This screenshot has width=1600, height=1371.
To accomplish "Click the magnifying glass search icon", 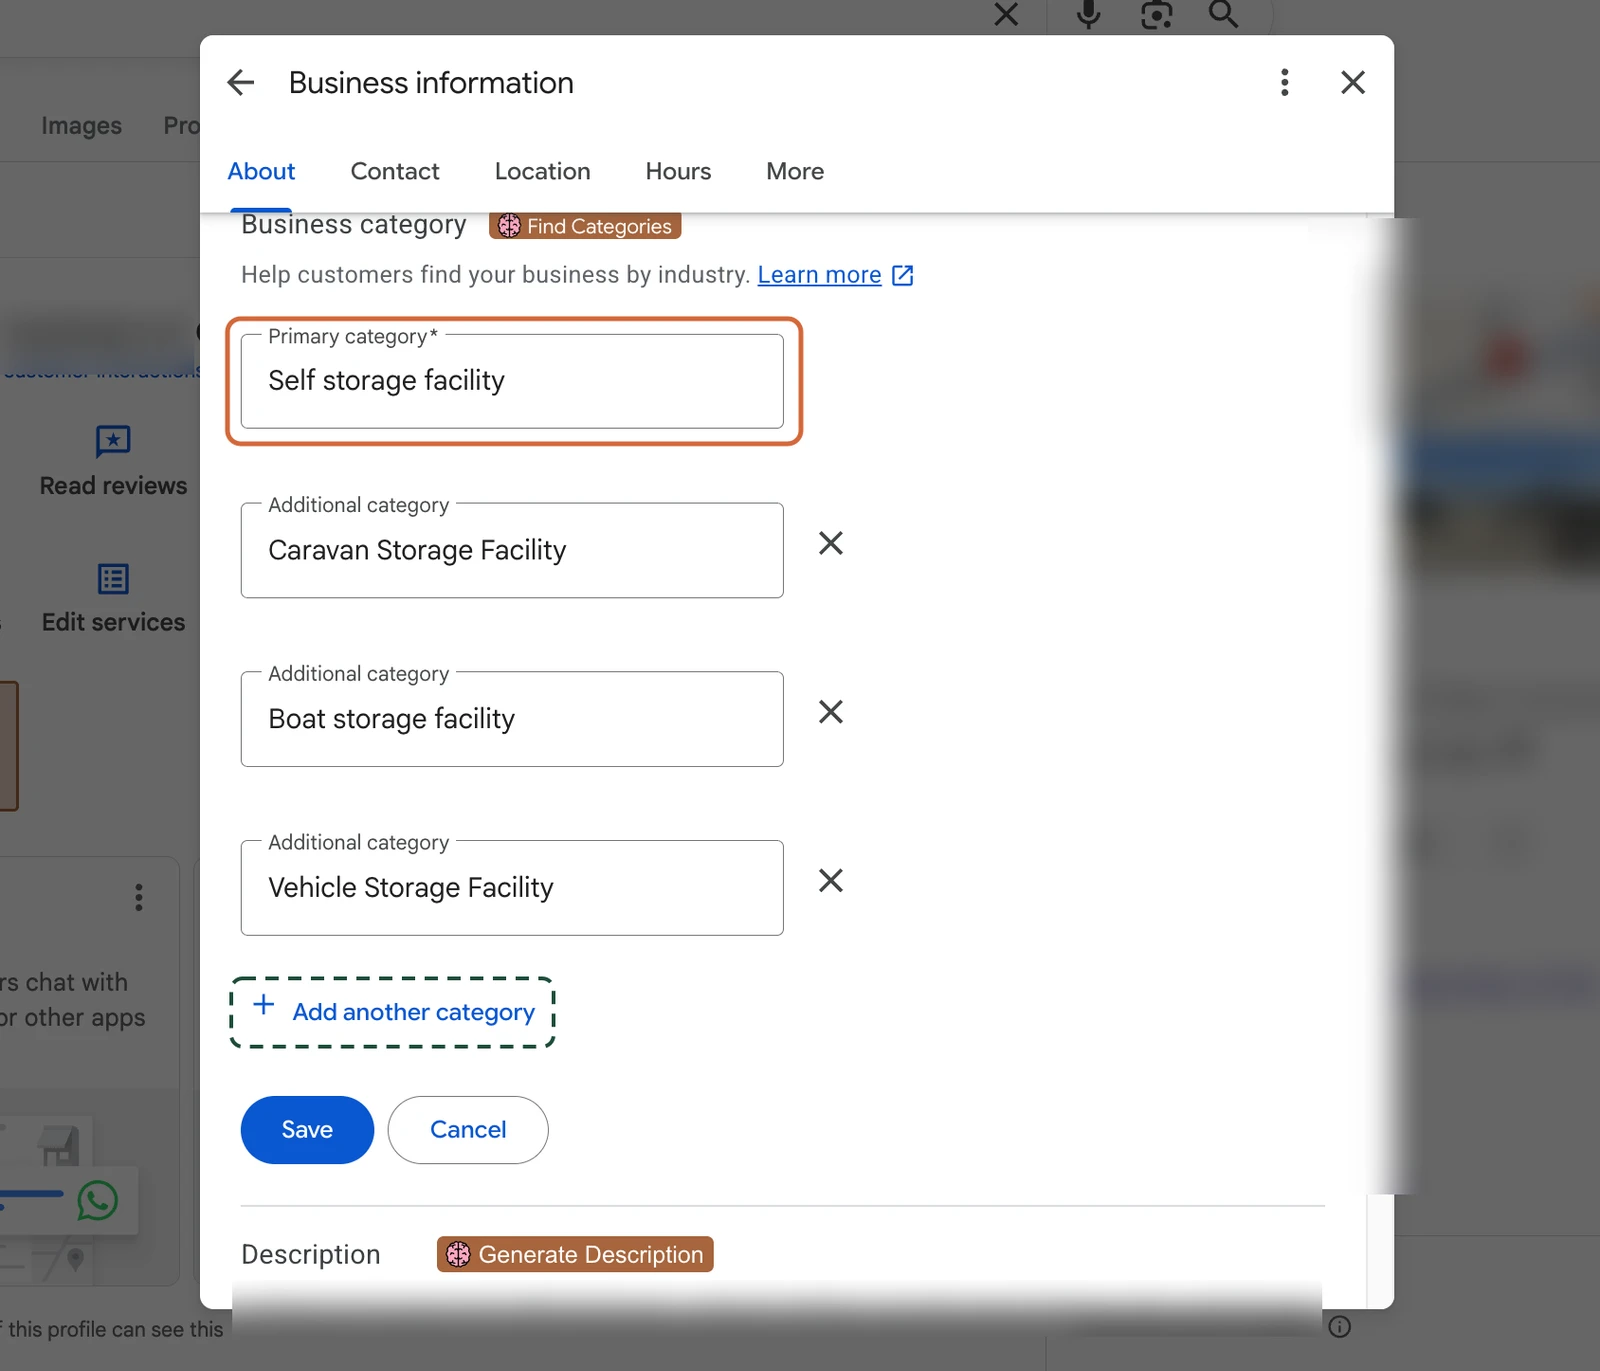I will 1224,14.
